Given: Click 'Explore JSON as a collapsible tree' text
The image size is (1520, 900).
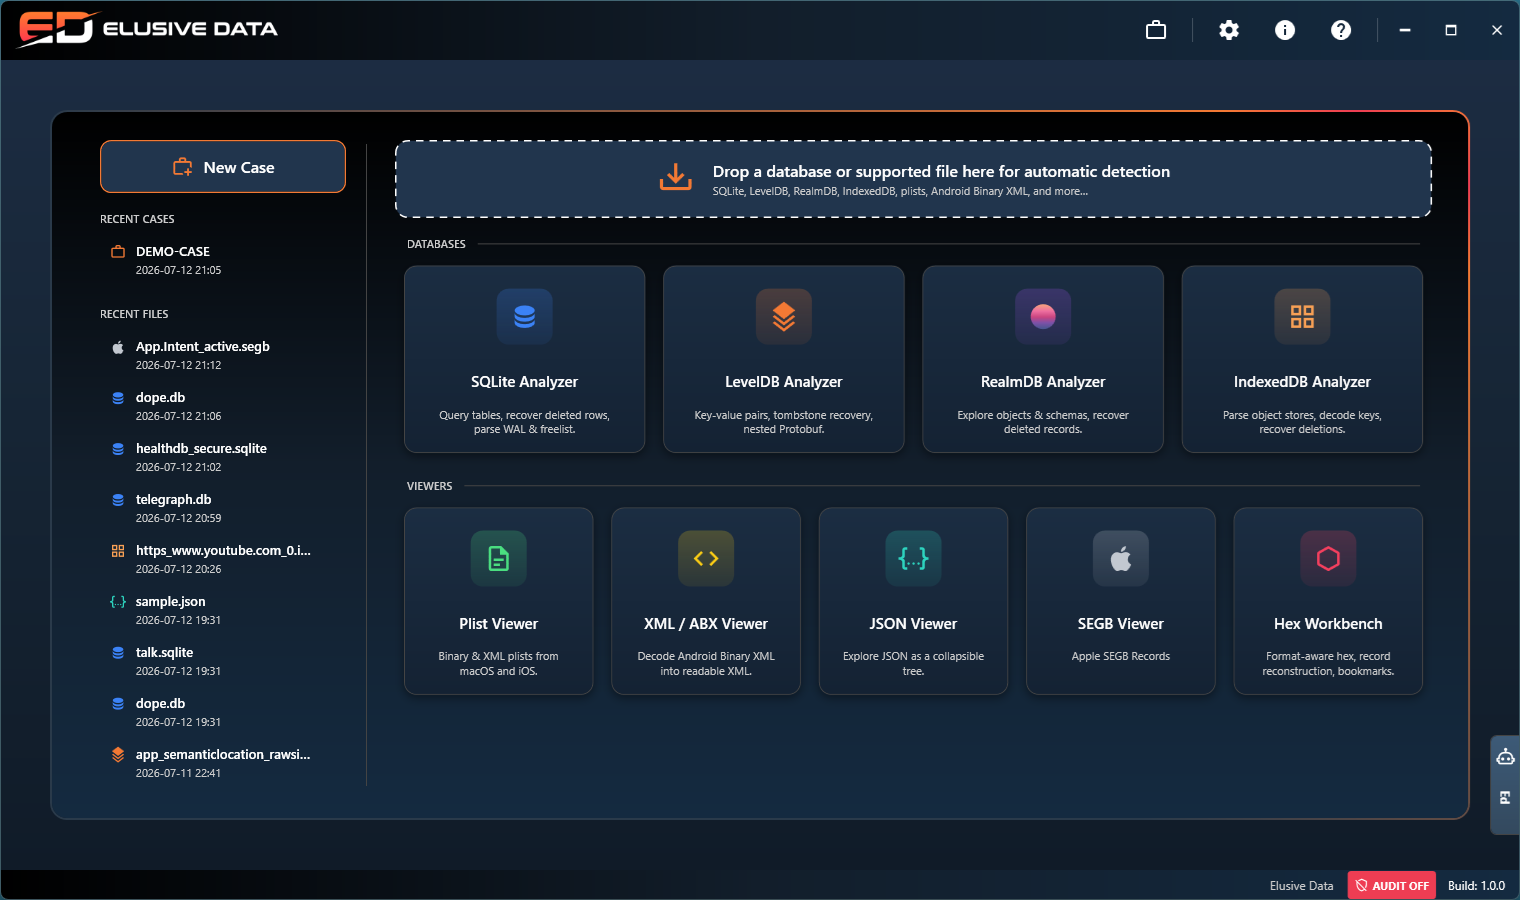Looking at the screenshot, I should tap(913, 664).
